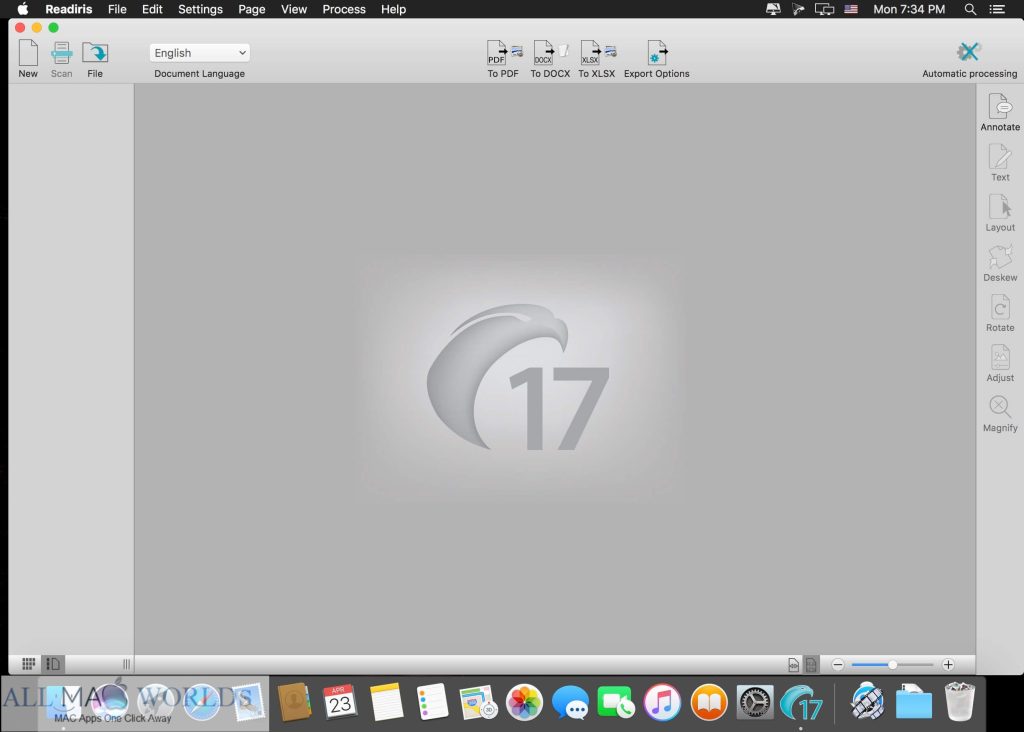Click fit-to-width page icon

(x=793, y=665)
